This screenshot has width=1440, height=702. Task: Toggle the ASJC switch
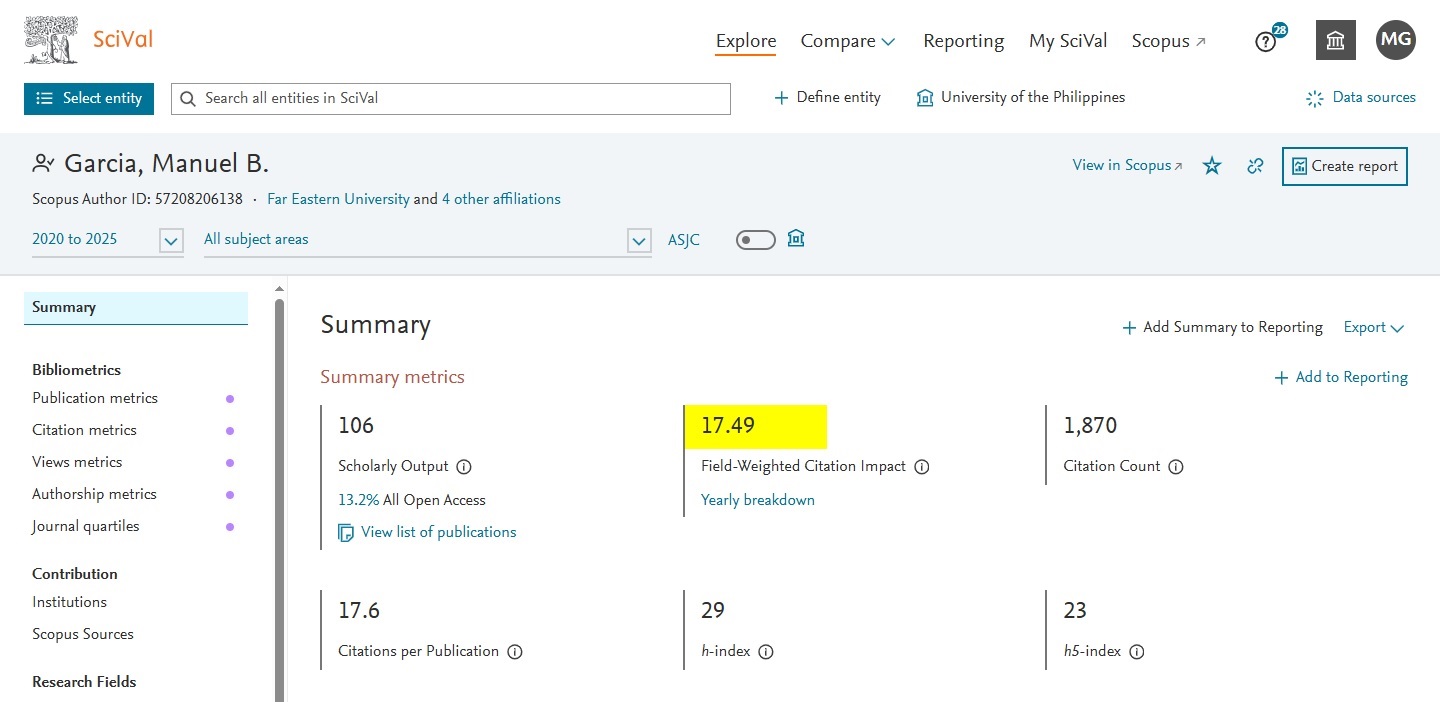(x=755, y=239)
